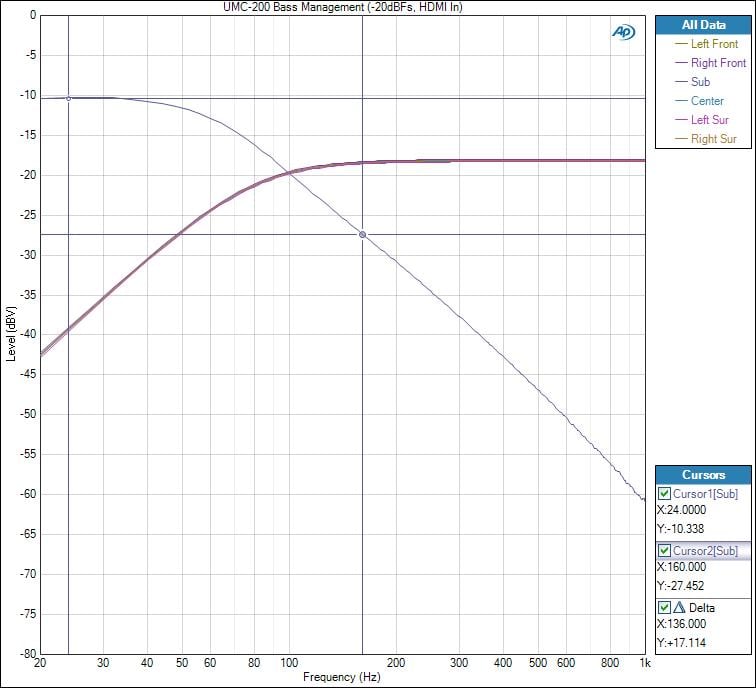Click the Sub line color swatch
Image resolution: width=756 pixels, height=688 pixels.
coord(681,82)
